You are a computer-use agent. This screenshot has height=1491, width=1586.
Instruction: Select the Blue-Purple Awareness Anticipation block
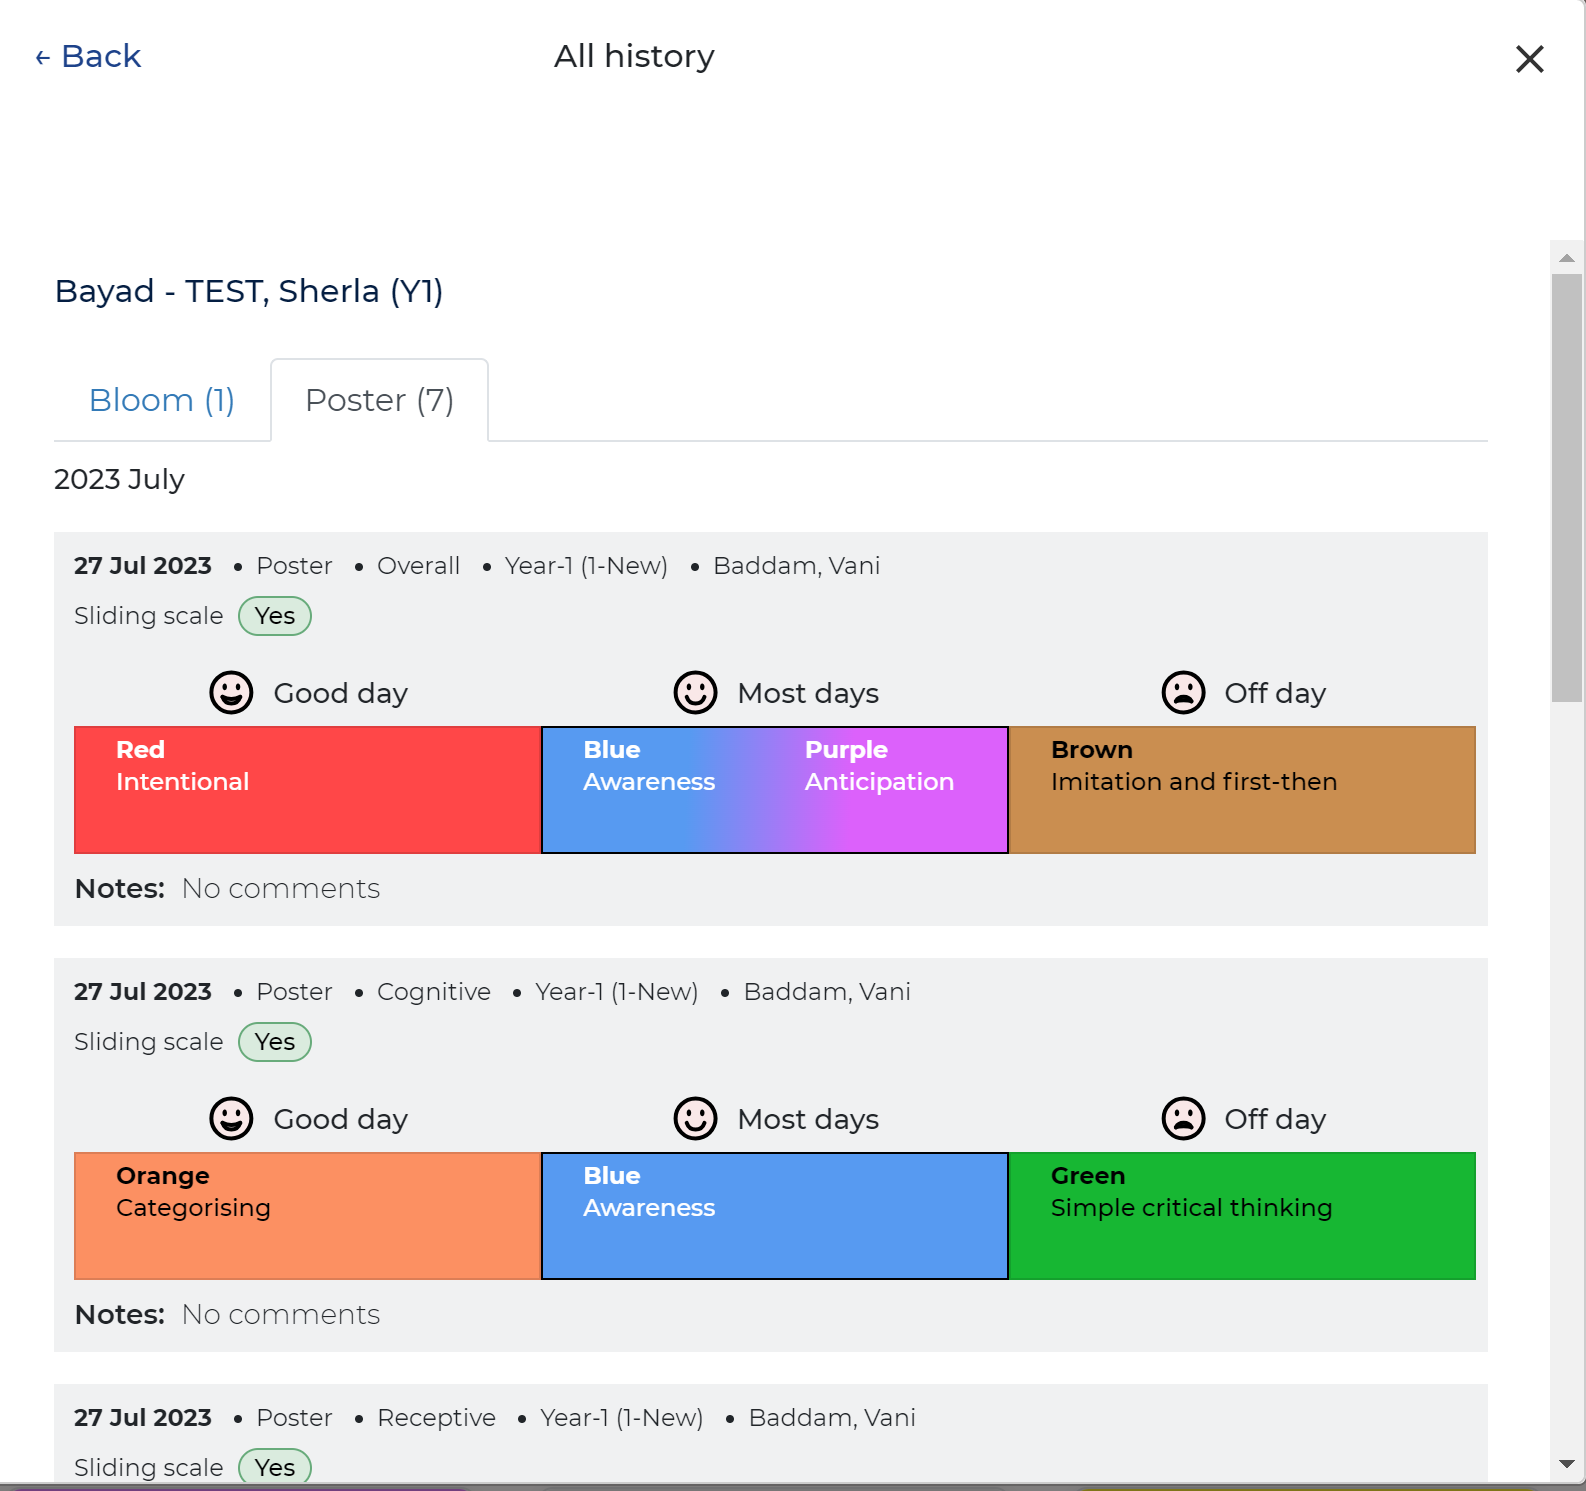click(x=775, y=790)
